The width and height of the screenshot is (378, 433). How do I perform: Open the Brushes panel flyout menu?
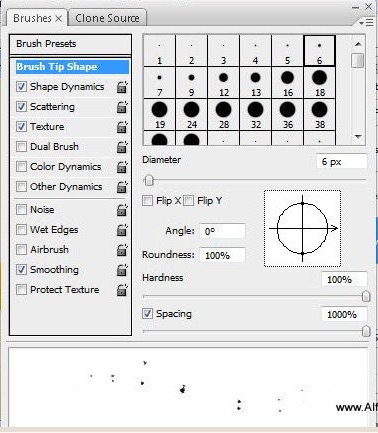(367, 23)
